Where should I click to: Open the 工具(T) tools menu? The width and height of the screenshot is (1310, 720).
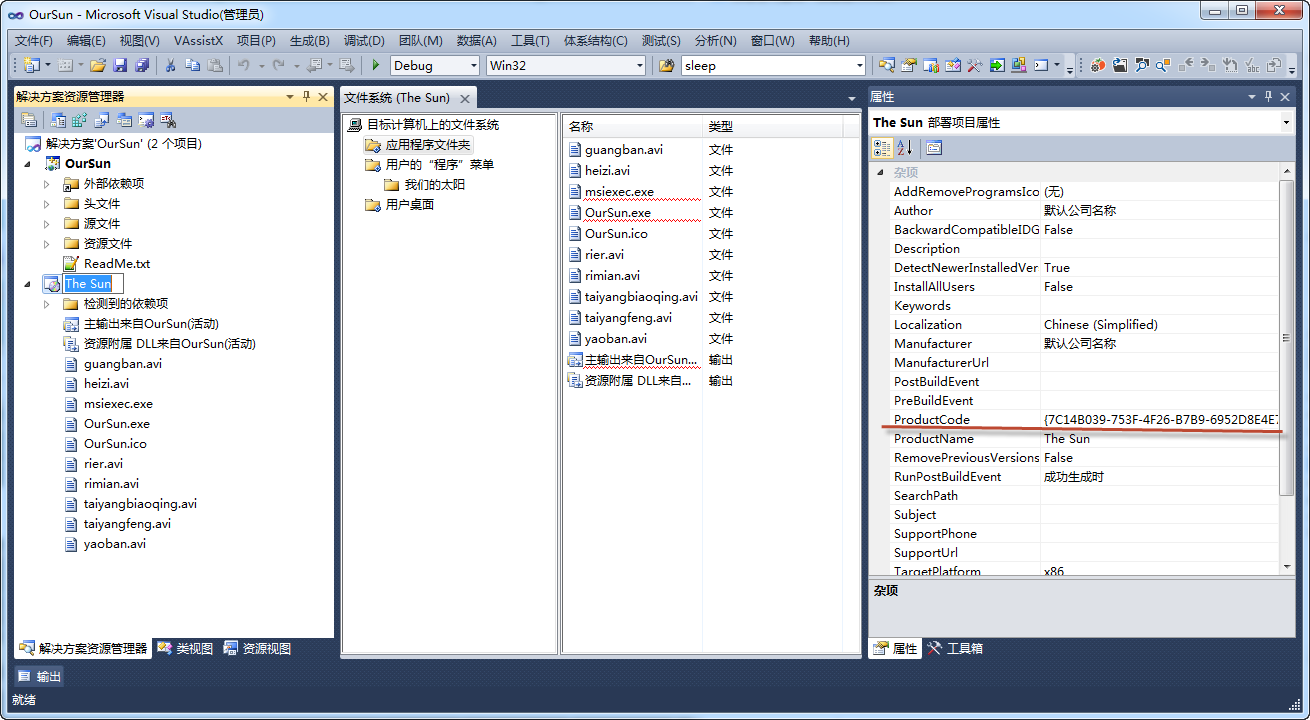coord(530,40)
